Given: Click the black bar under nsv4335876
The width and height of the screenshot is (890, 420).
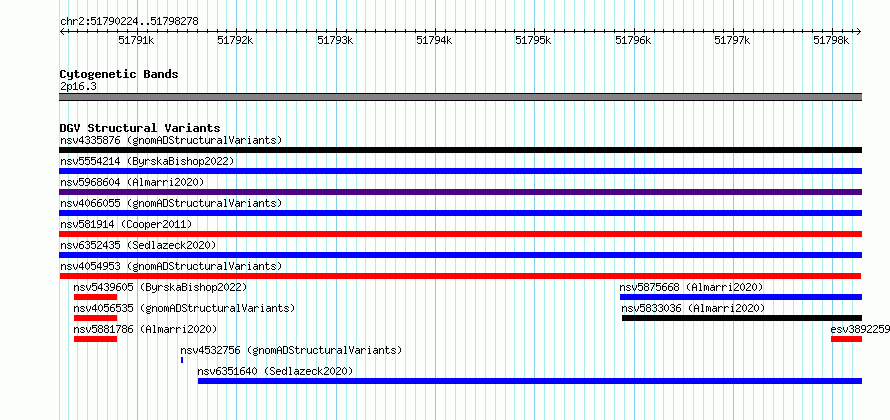Looking at the screenshot, I should [x=460, y=150].
